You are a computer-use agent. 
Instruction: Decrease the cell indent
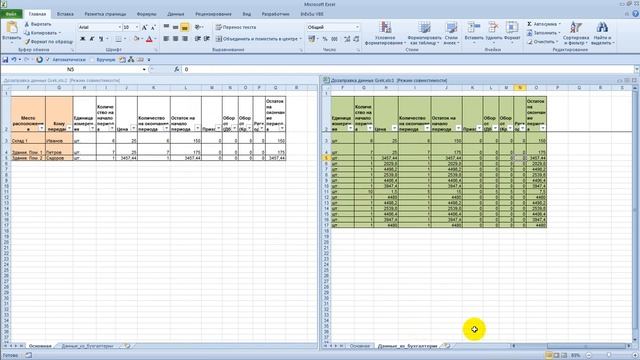point(198,39)
